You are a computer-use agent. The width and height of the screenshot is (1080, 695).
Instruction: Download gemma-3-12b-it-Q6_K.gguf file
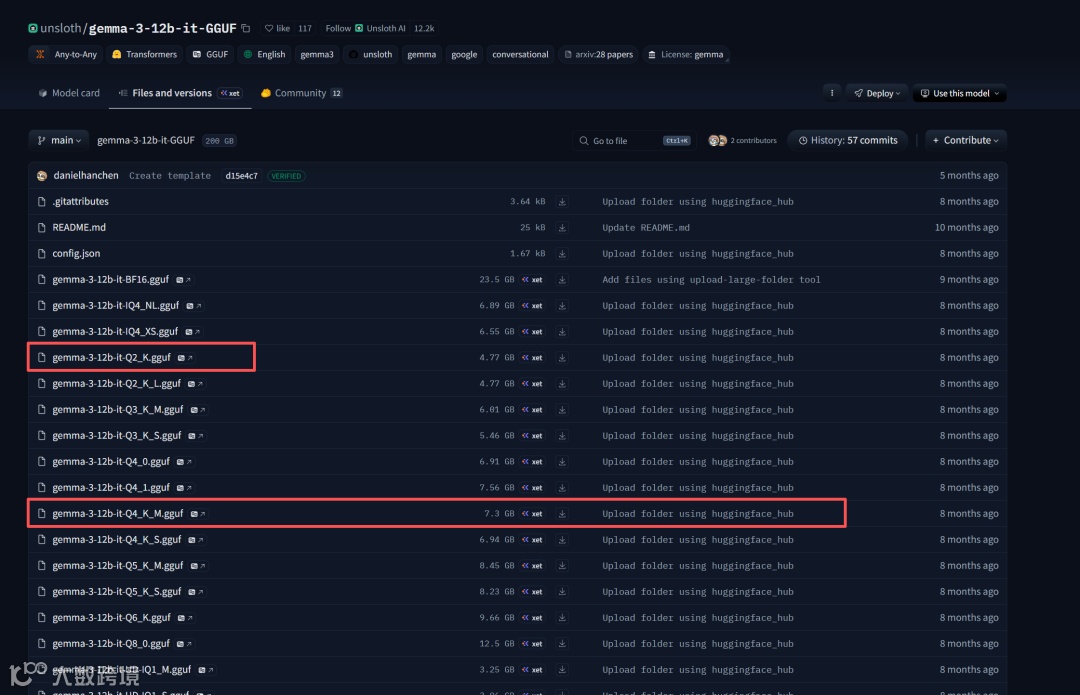(562, 618)
